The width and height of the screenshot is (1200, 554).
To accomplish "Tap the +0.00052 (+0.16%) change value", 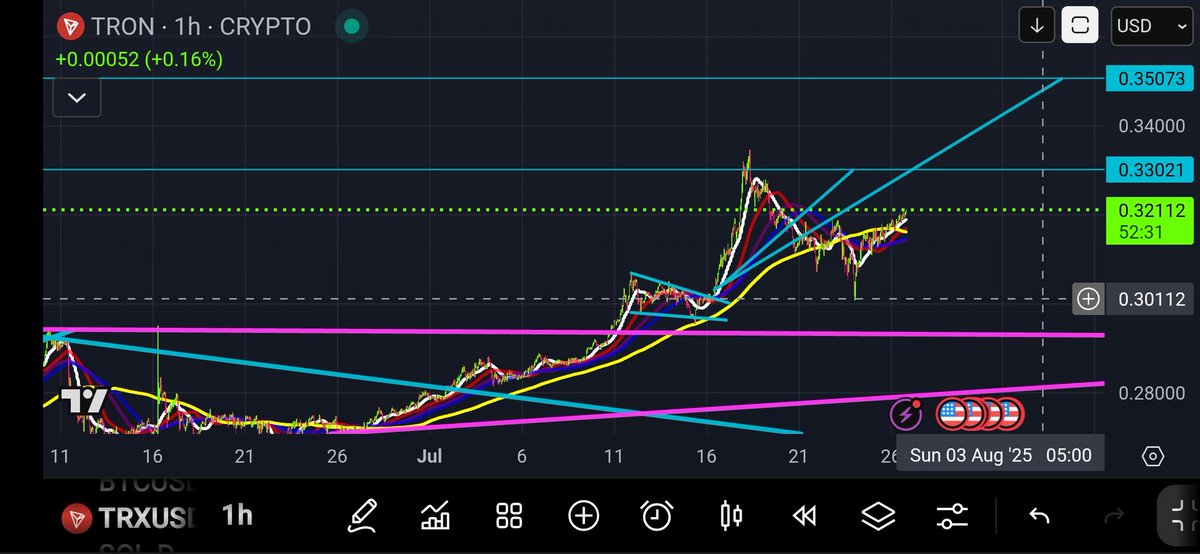I will pyautogui.click(x=139, y=59).
